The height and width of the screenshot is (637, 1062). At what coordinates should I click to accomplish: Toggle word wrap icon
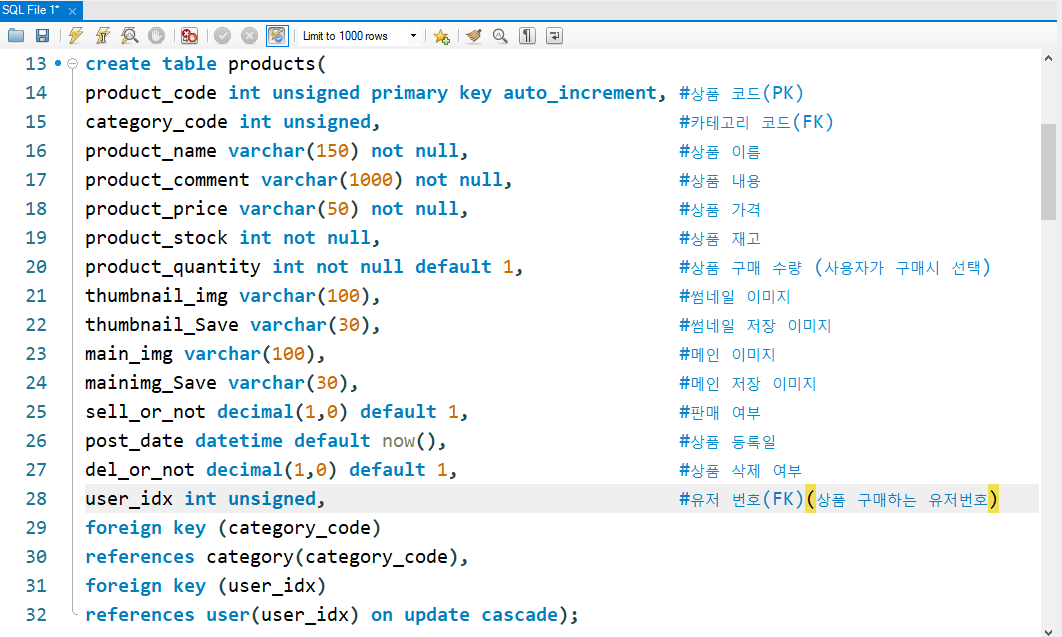(554, 36)
